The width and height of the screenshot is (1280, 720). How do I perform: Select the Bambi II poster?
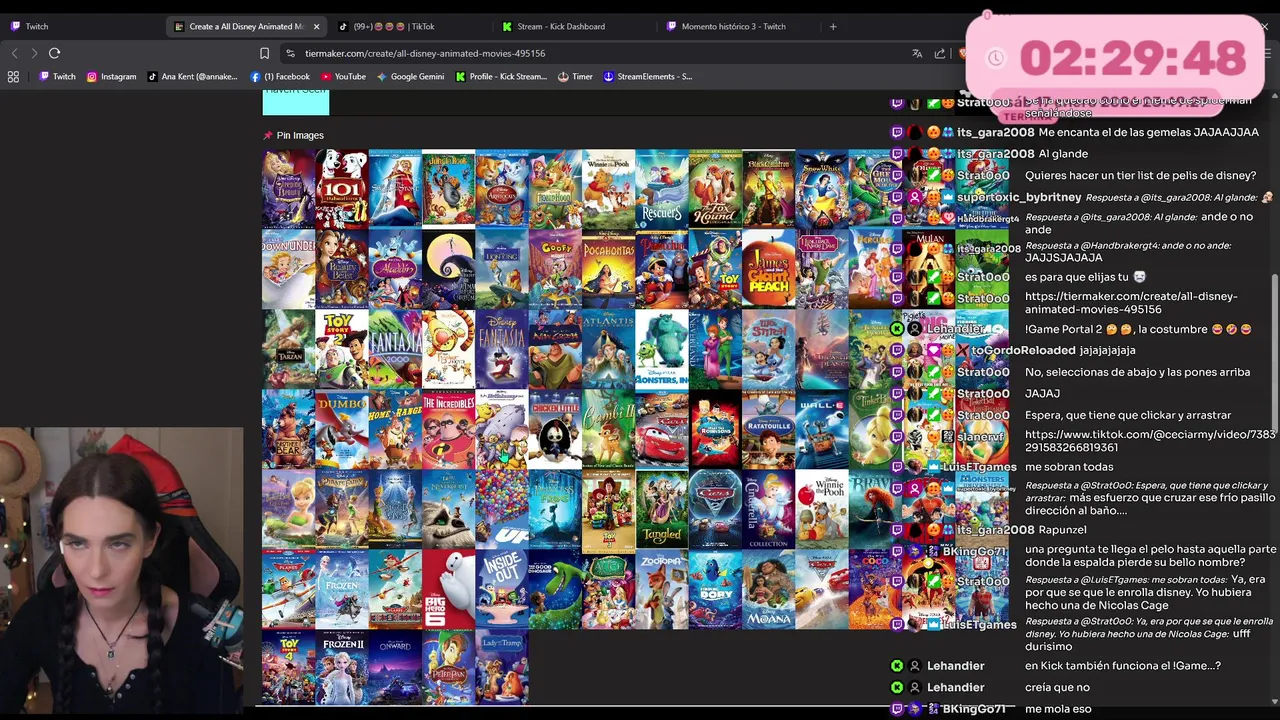(x=608, y=429)
